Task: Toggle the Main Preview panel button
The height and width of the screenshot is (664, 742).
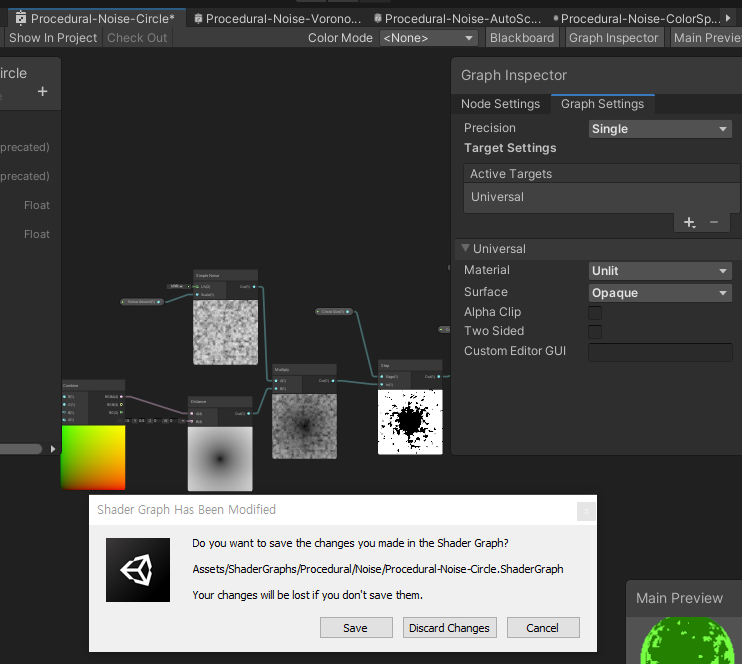Action: pos(706,38)
